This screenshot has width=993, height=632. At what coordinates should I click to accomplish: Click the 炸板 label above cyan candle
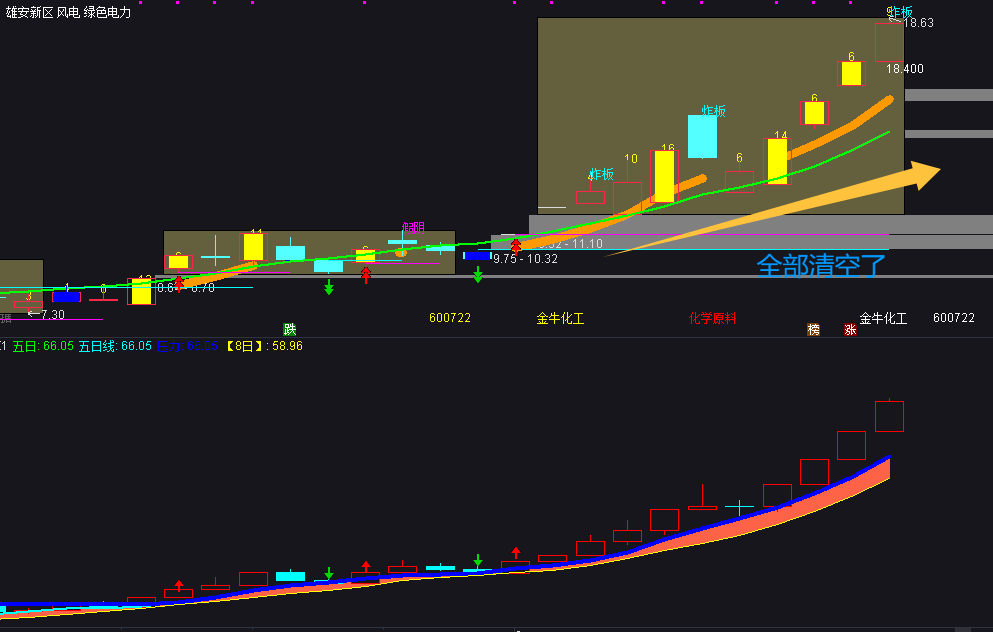click(x=714, y=111)
